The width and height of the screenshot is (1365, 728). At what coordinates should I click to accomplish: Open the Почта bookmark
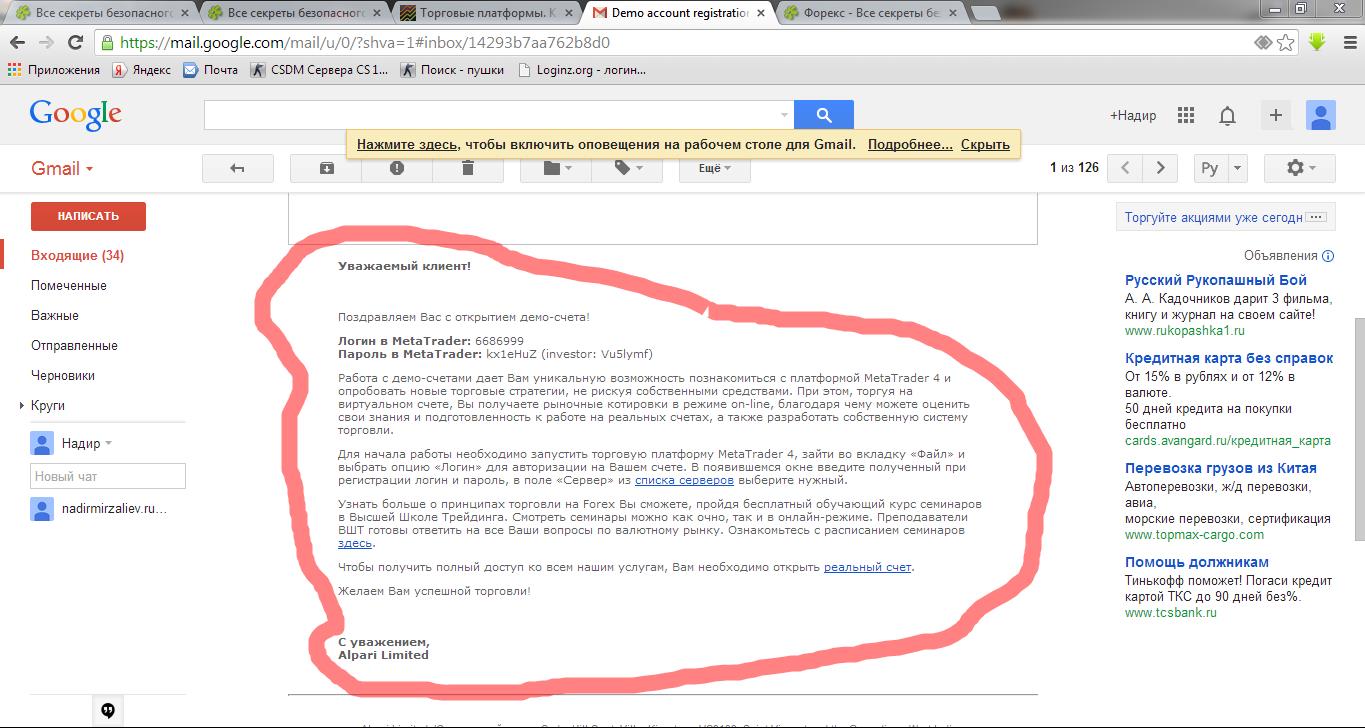210,70
